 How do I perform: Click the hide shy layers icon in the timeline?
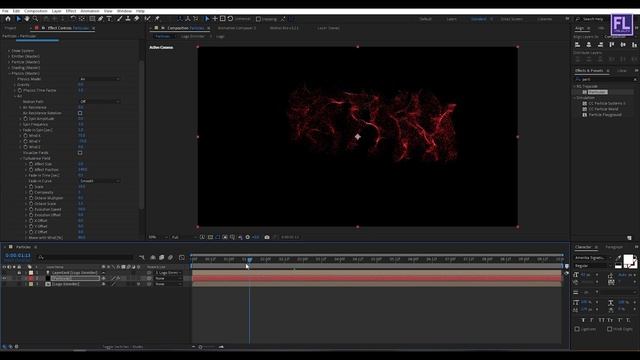[x=153, y=257]
